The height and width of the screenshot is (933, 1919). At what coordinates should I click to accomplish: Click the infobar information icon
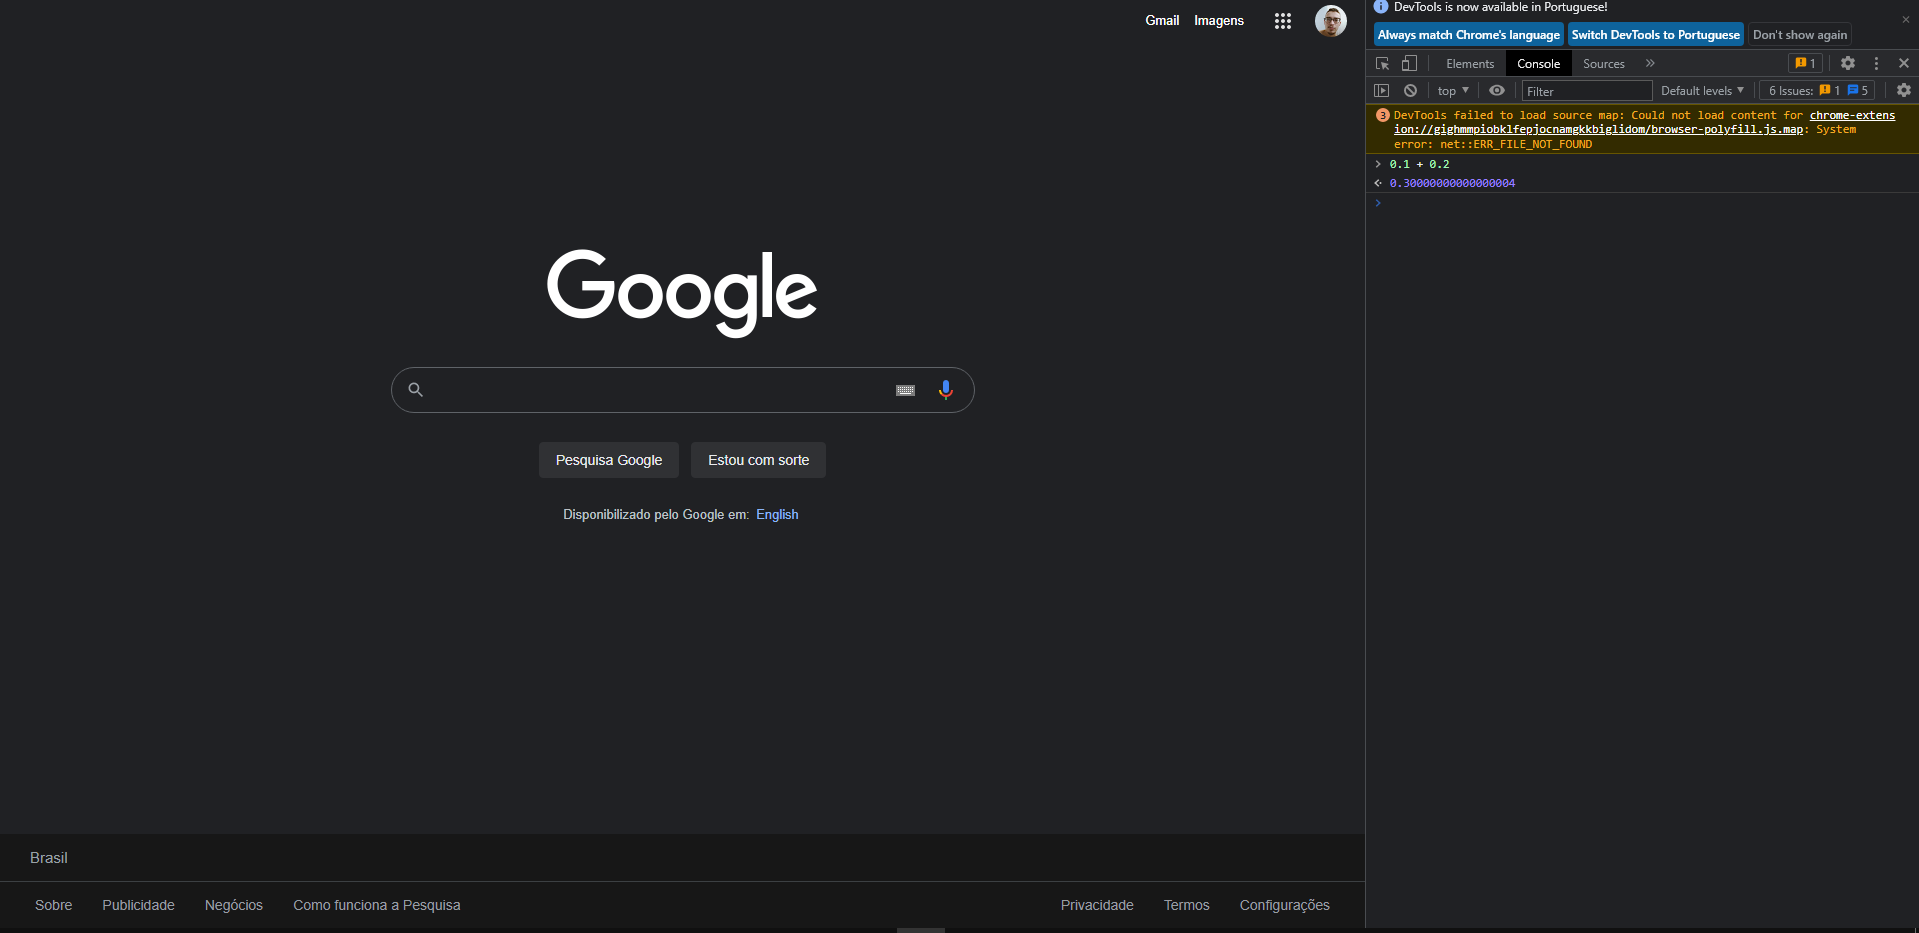[1381, 7]
